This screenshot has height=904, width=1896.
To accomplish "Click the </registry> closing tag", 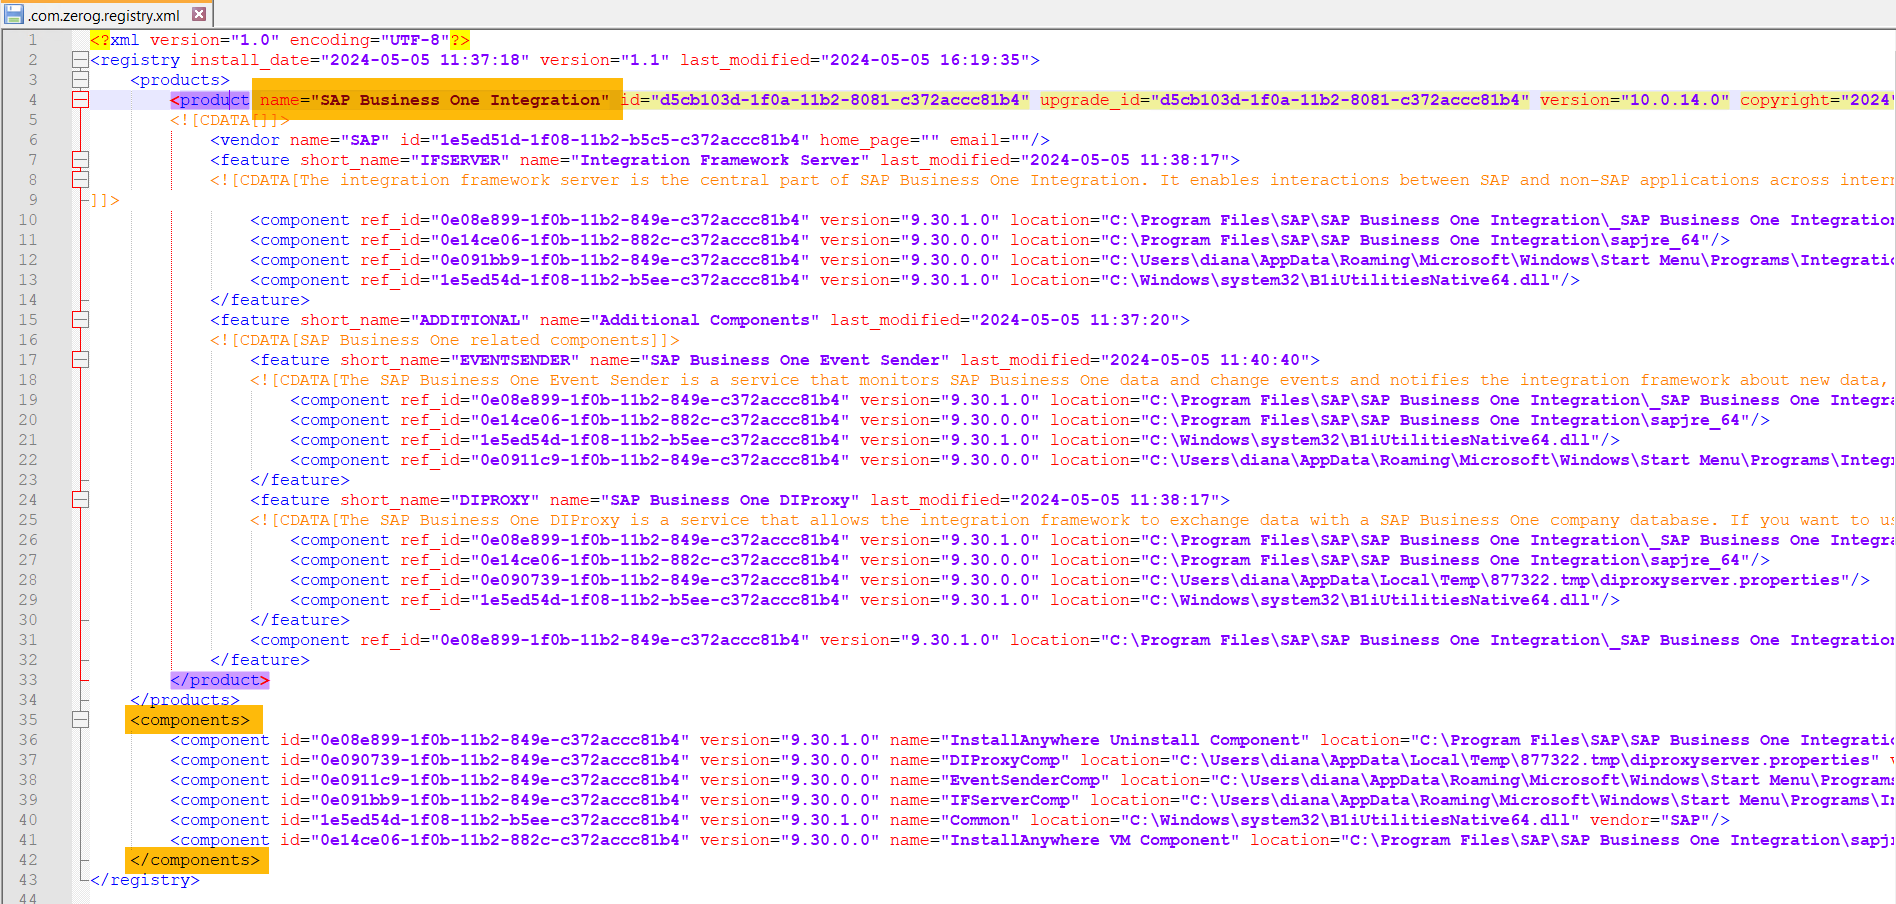I will [x=145, y=880].
